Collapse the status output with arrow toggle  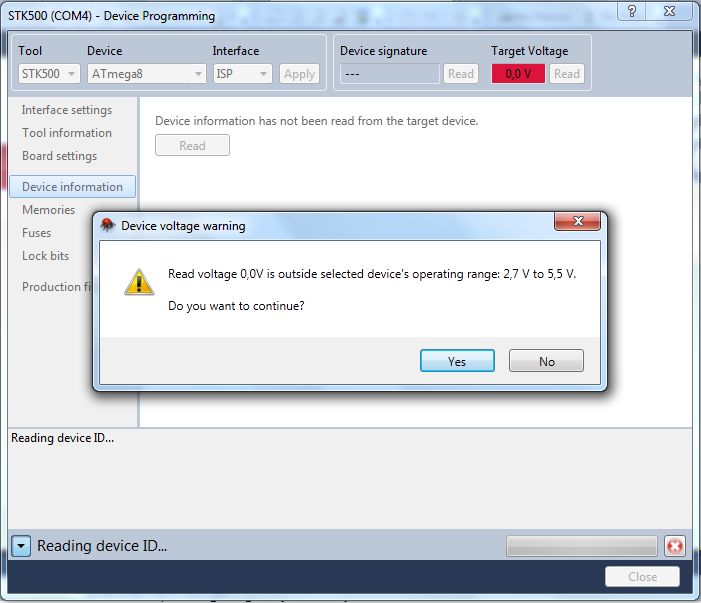(21, 546)
